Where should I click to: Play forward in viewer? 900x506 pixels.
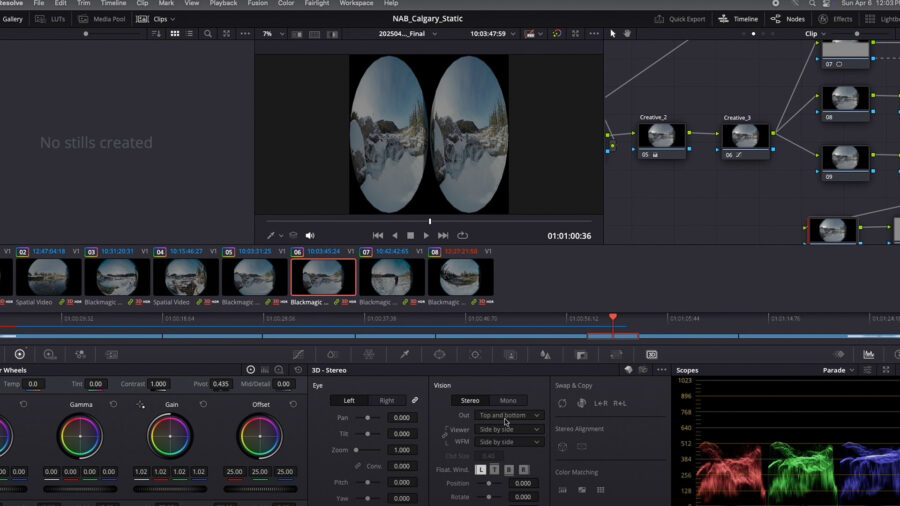[x=426, y=235]
